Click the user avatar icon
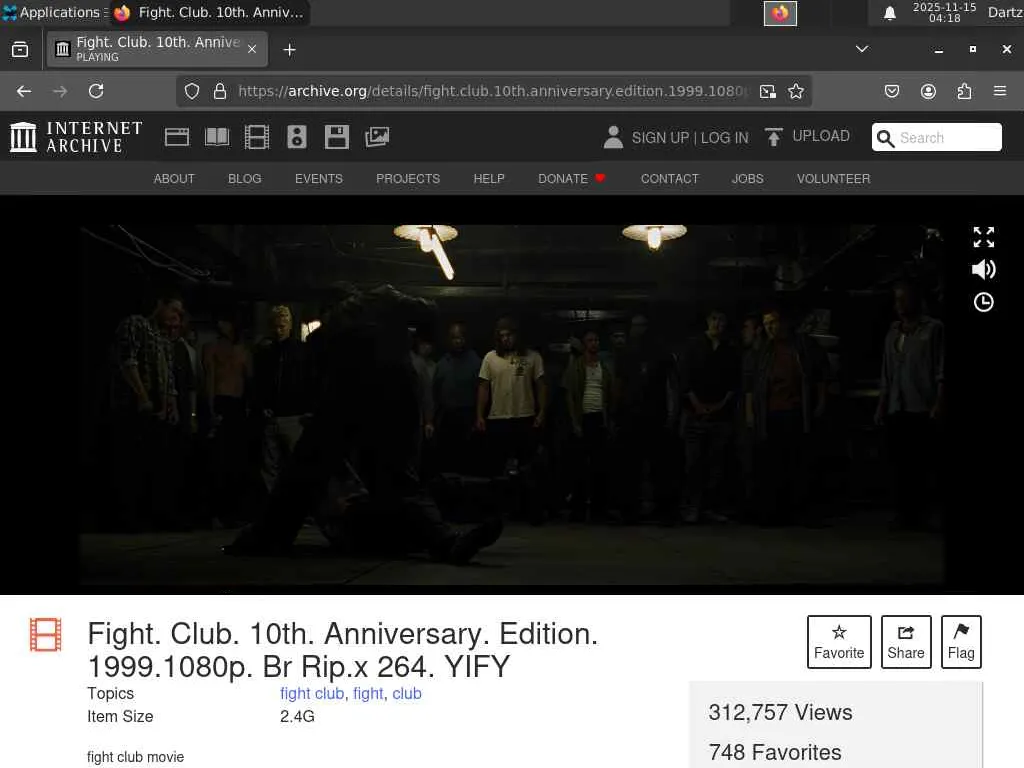 pyautogui.click(x=613, y=137)
